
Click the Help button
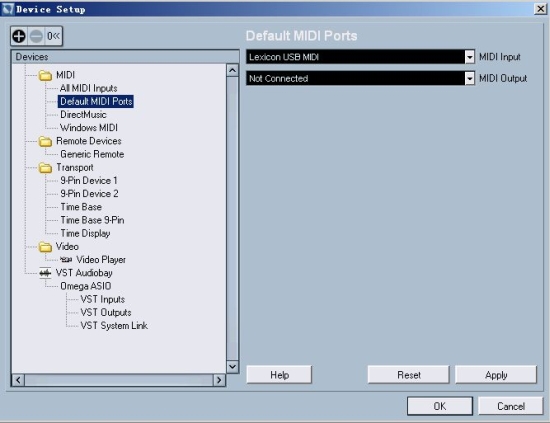pyautogui.click(x=279, y=375)
